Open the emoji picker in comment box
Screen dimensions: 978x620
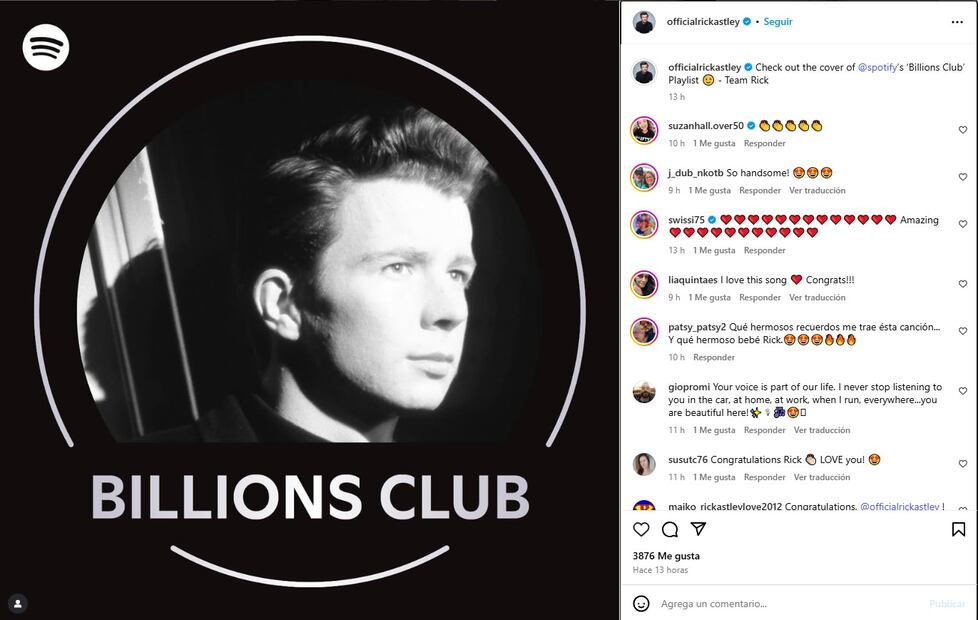point(641,604)
